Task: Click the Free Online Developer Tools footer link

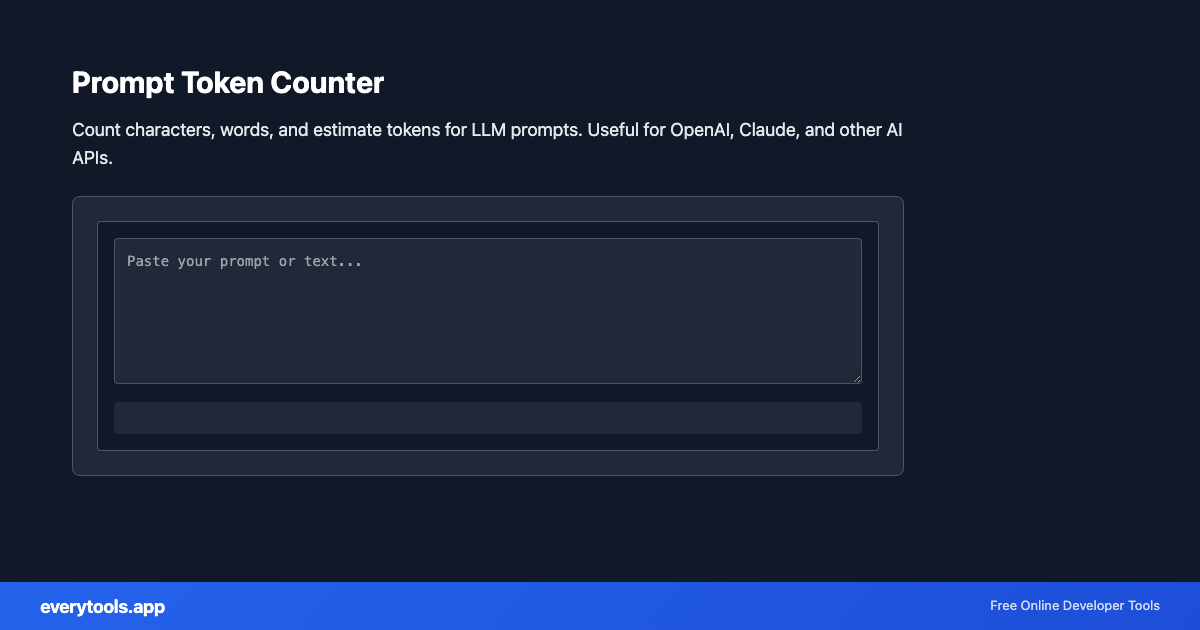Action: (x=1074, y=606)
